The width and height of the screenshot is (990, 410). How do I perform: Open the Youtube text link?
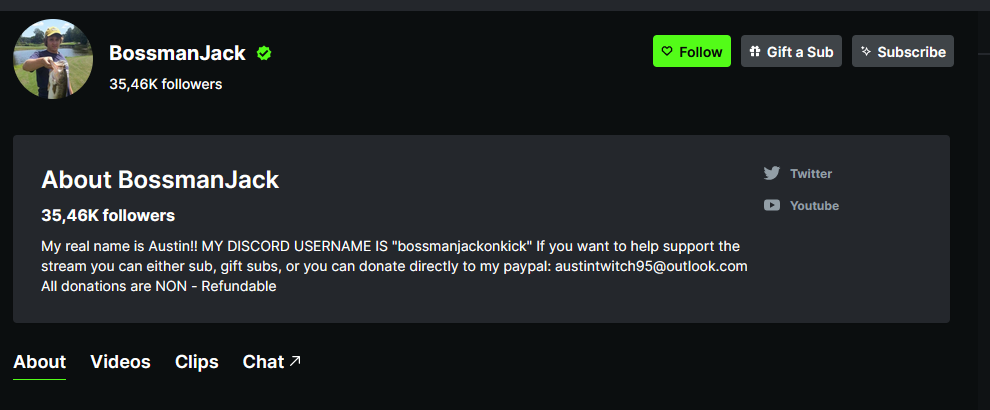point(814,205)
